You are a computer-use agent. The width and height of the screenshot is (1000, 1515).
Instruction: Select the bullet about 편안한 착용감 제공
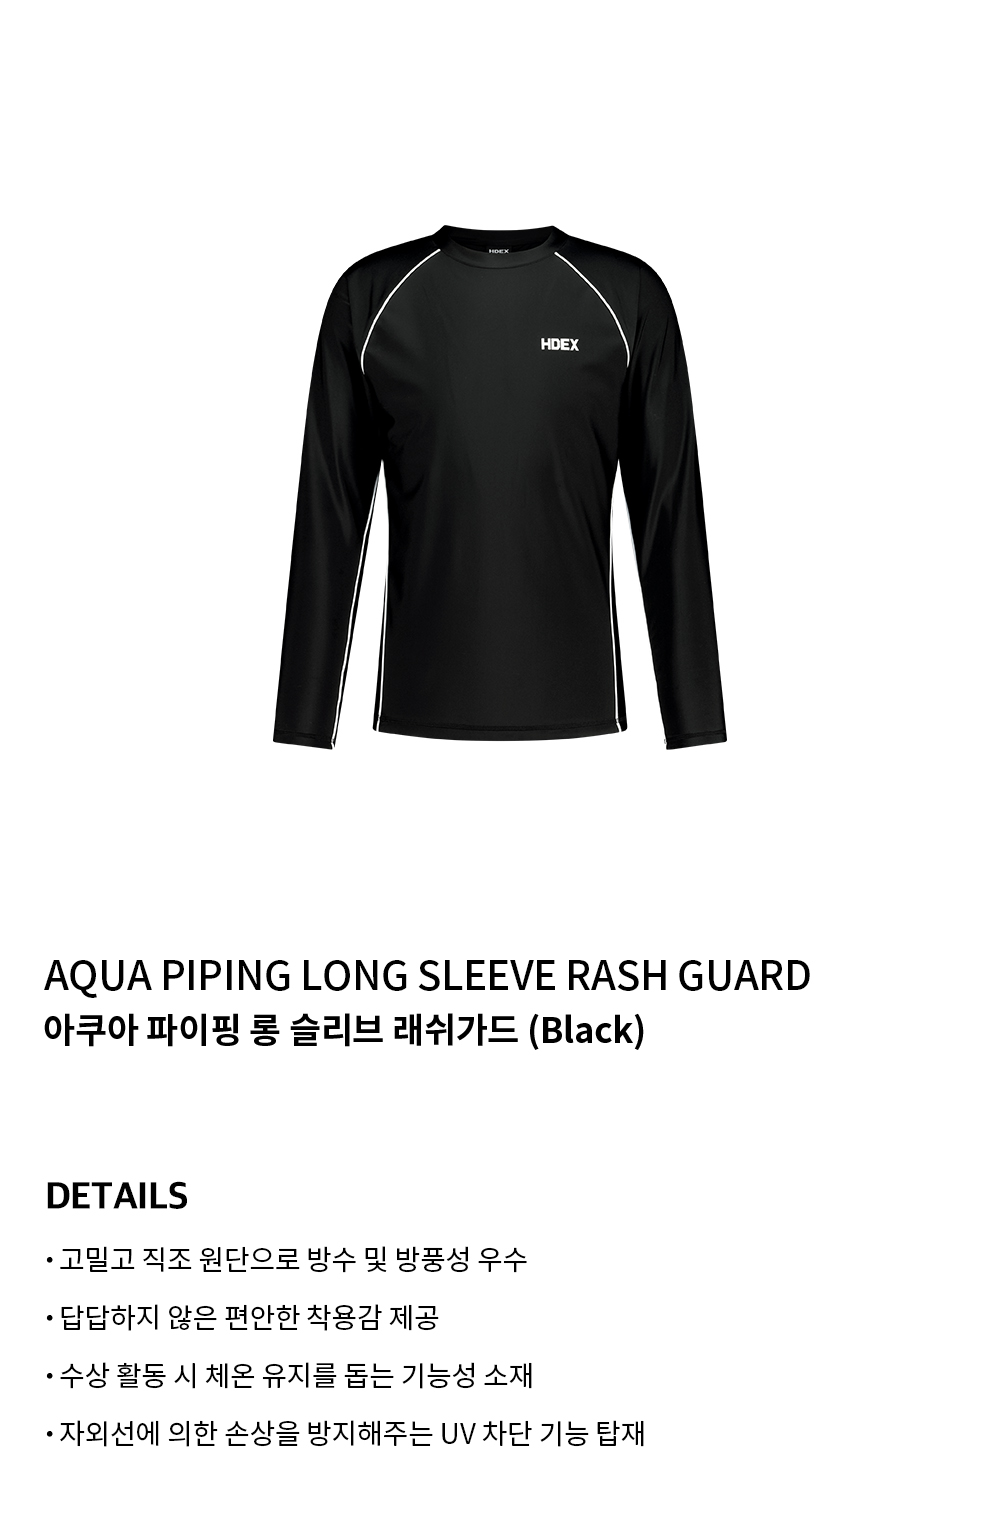point(242,1317)
